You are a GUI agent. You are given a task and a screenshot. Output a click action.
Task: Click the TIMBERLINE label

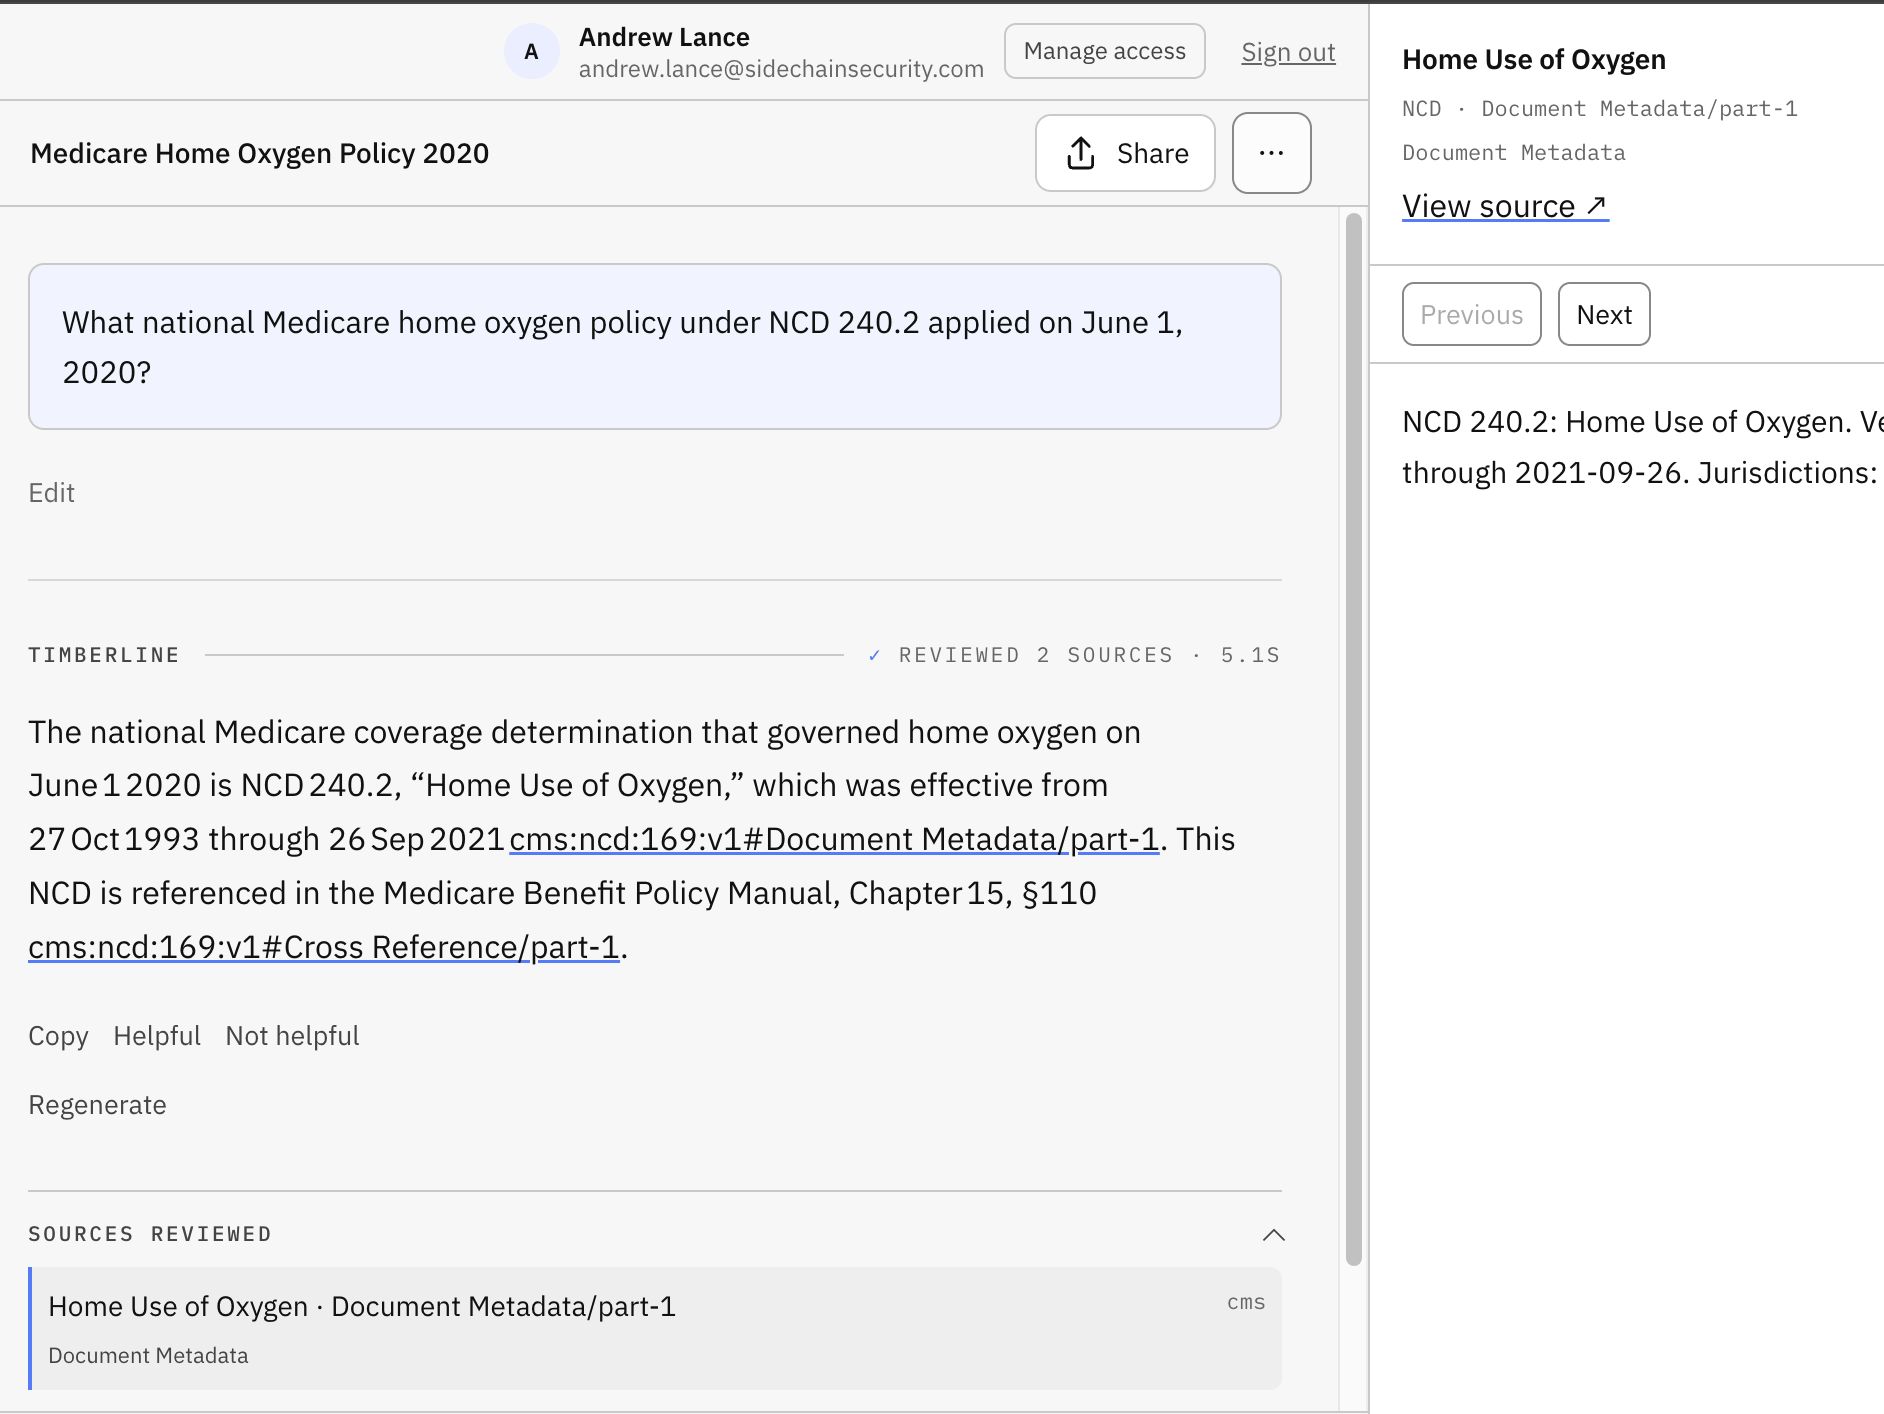coord(104,655)
